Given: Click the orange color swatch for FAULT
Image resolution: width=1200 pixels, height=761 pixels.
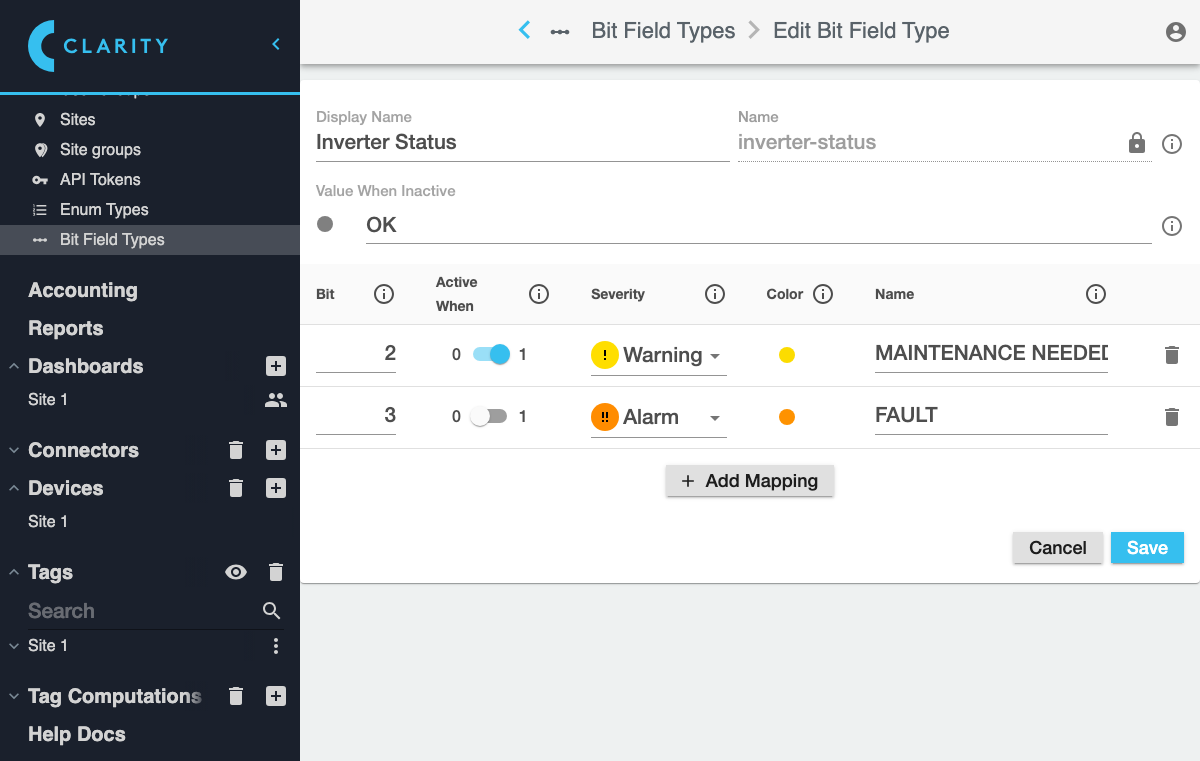Looking at the screenshot, I should coord(787,417).
